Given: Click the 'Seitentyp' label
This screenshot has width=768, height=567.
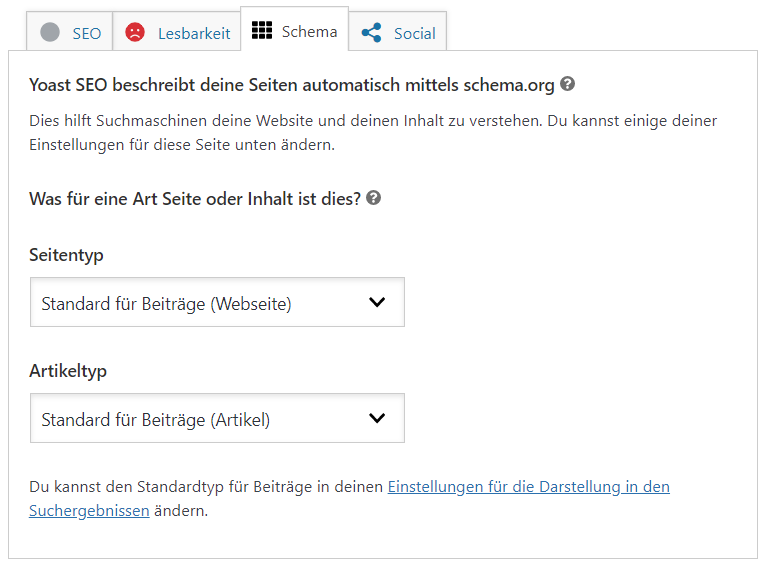Looking at the screenshot, I should pyautogui.click(x=66, y=255).
